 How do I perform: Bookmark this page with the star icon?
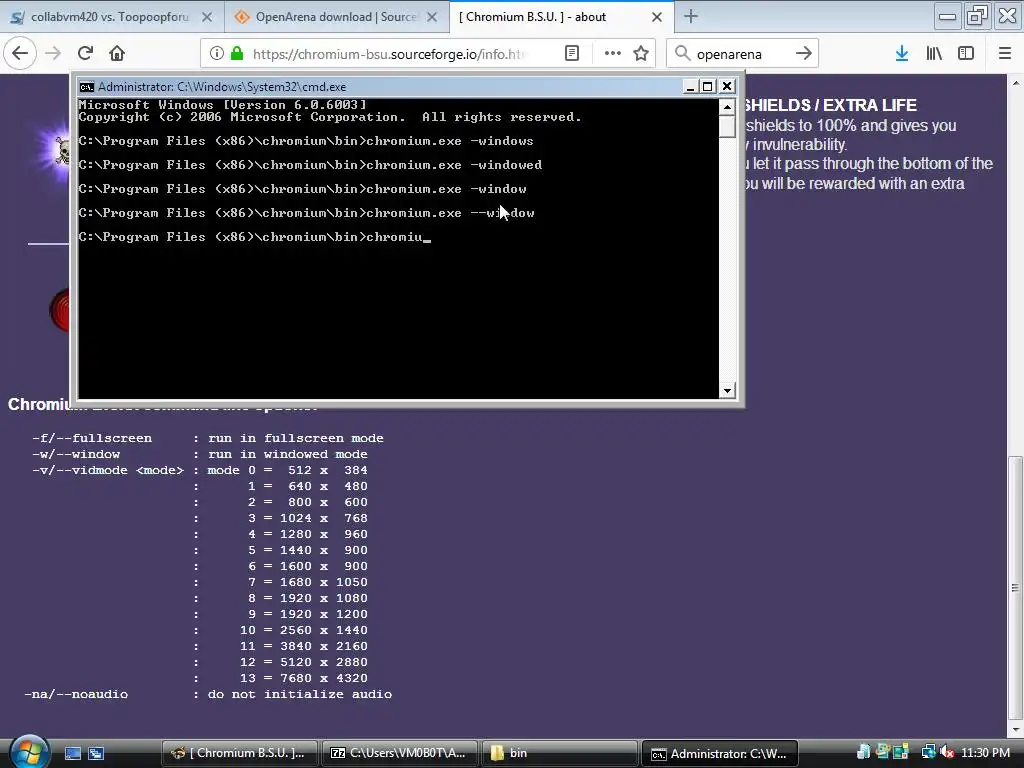[641, 53]
